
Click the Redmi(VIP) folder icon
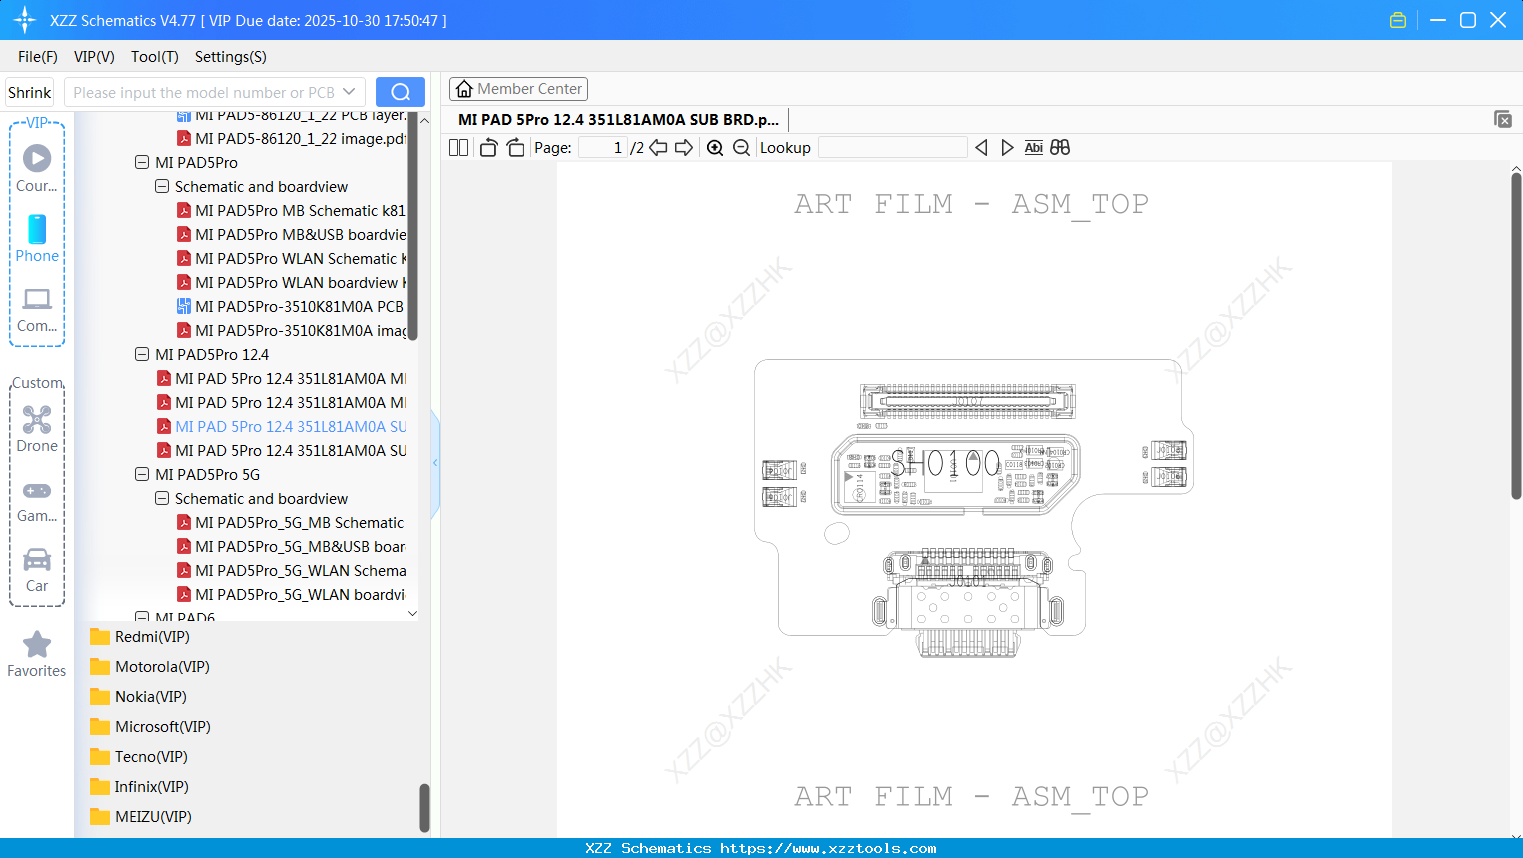[100, 637]
